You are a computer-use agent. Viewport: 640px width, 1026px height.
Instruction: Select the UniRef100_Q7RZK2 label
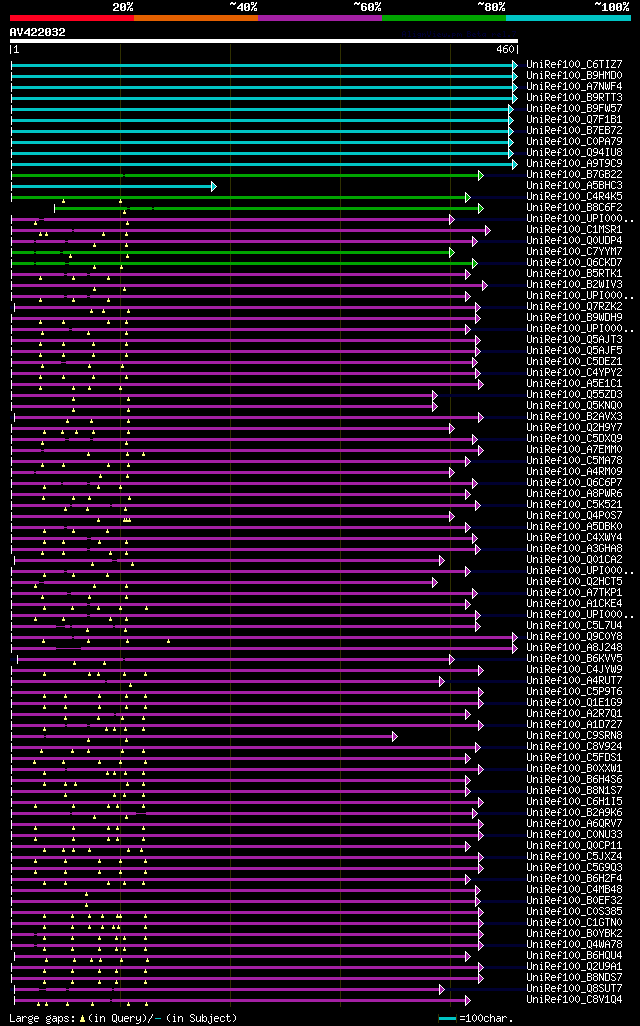click(575, 306)
